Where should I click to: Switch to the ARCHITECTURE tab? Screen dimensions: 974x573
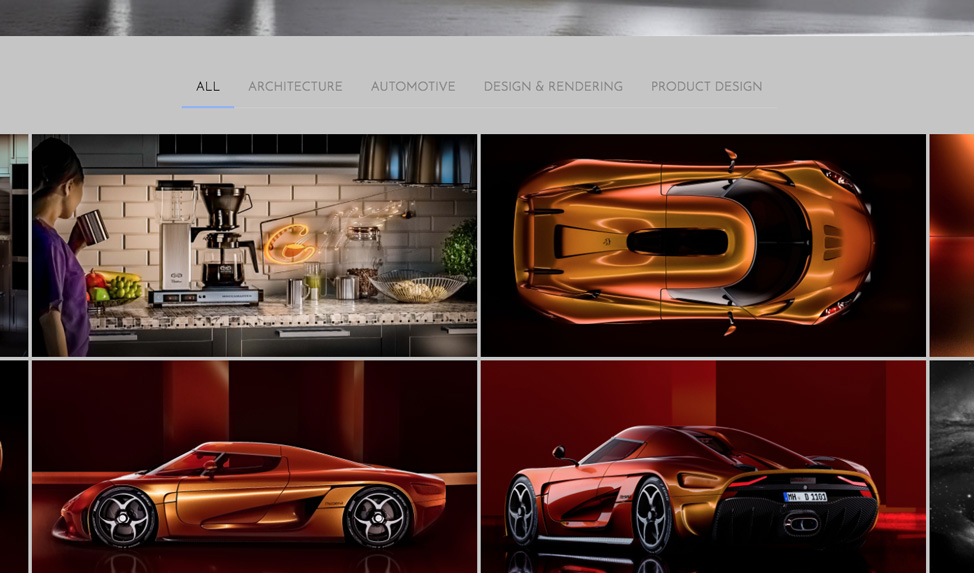click(x=295, y=86)
